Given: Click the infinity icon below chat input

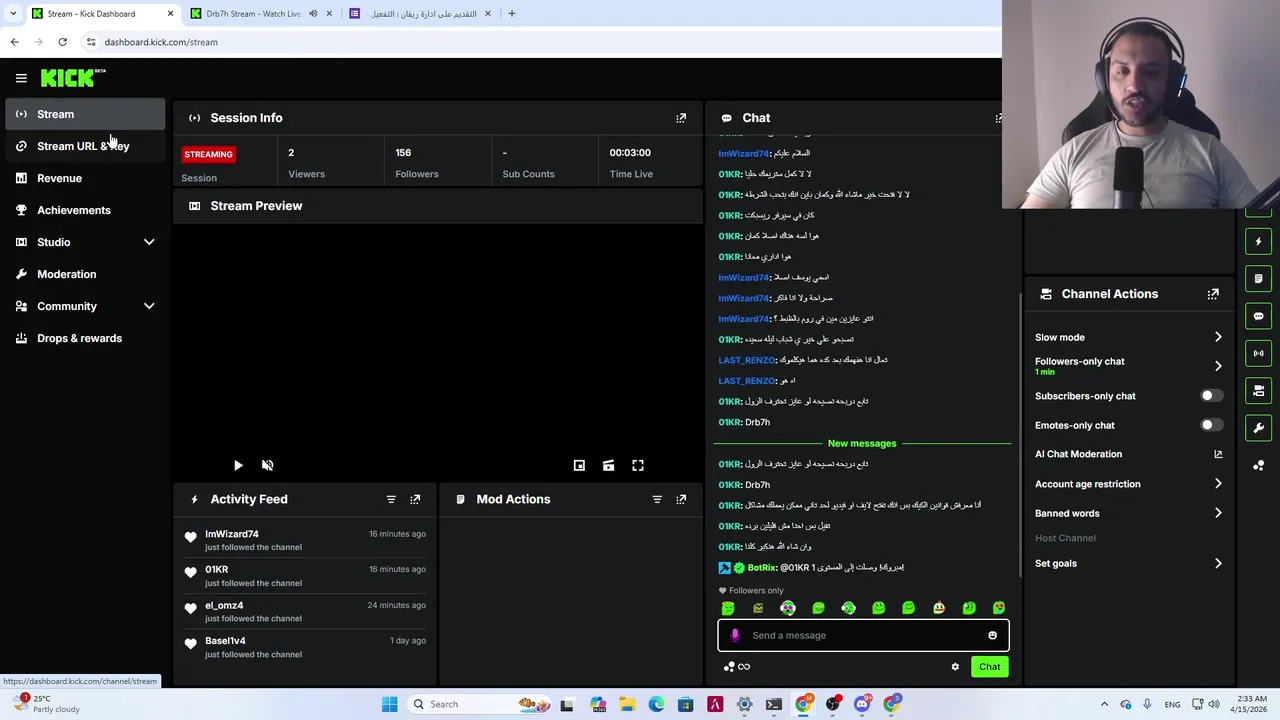Looking at the screenshot, I should click(744, 667).
